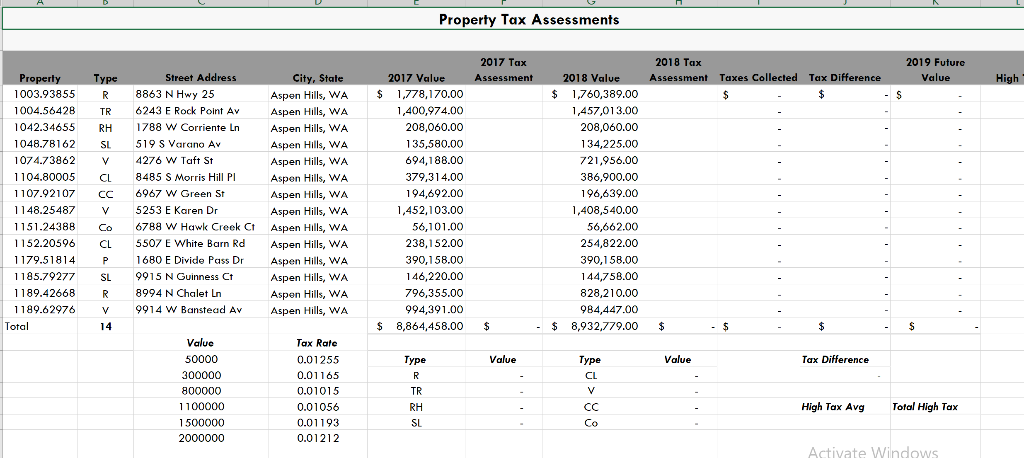1024x458 pixels.
Task: Select address 9914 W Banstead Av
Action: (189, 310)
